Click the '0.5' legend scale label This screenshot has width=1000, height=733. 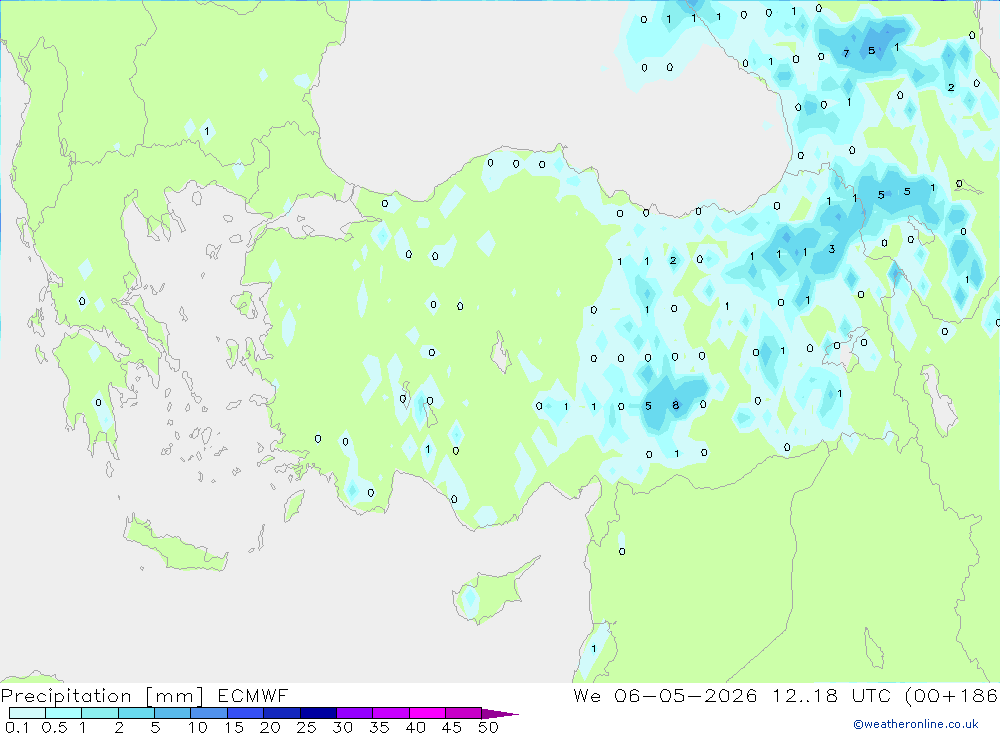pos(54,727)
